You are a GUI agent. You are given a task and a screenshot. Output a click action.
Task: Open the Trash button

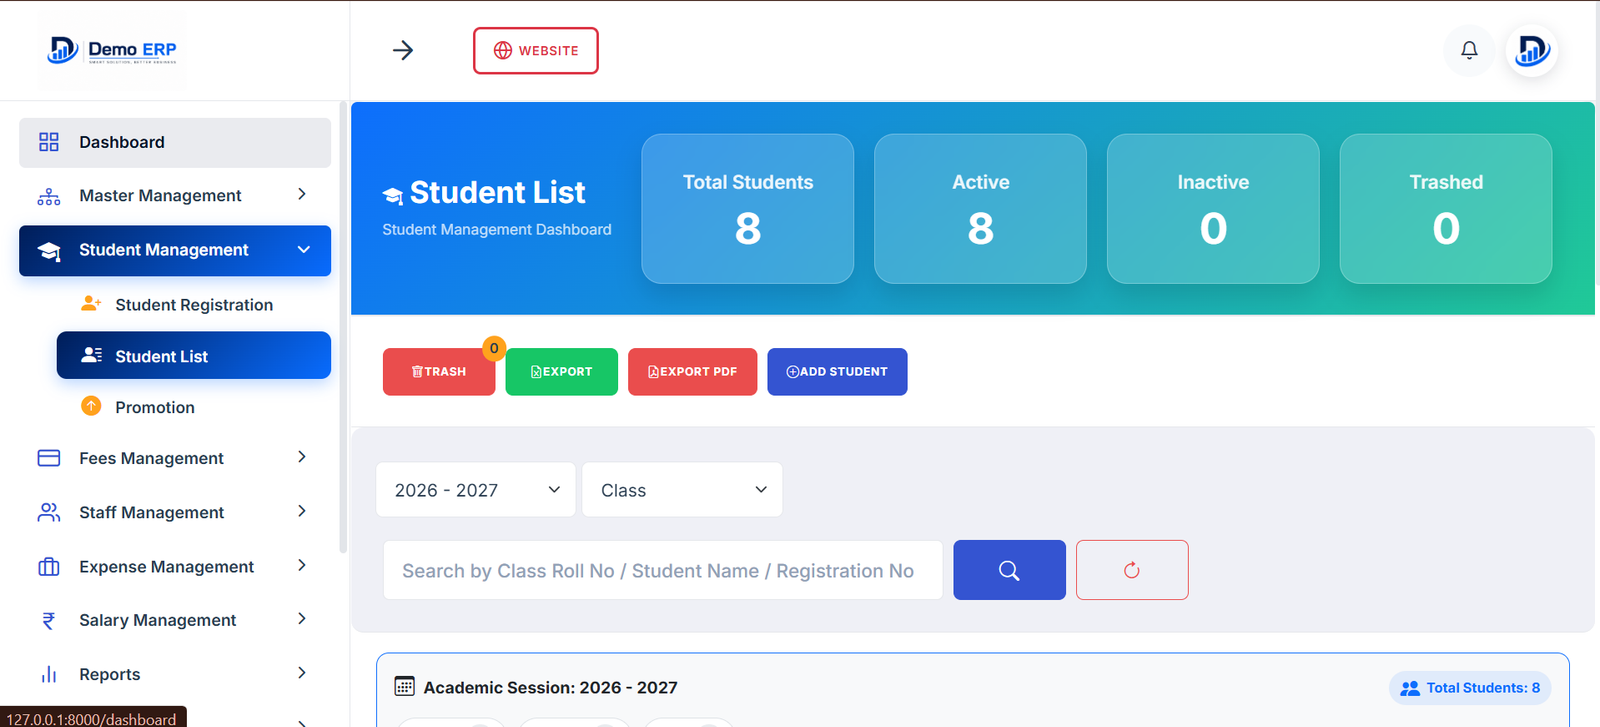pos(439,372)
